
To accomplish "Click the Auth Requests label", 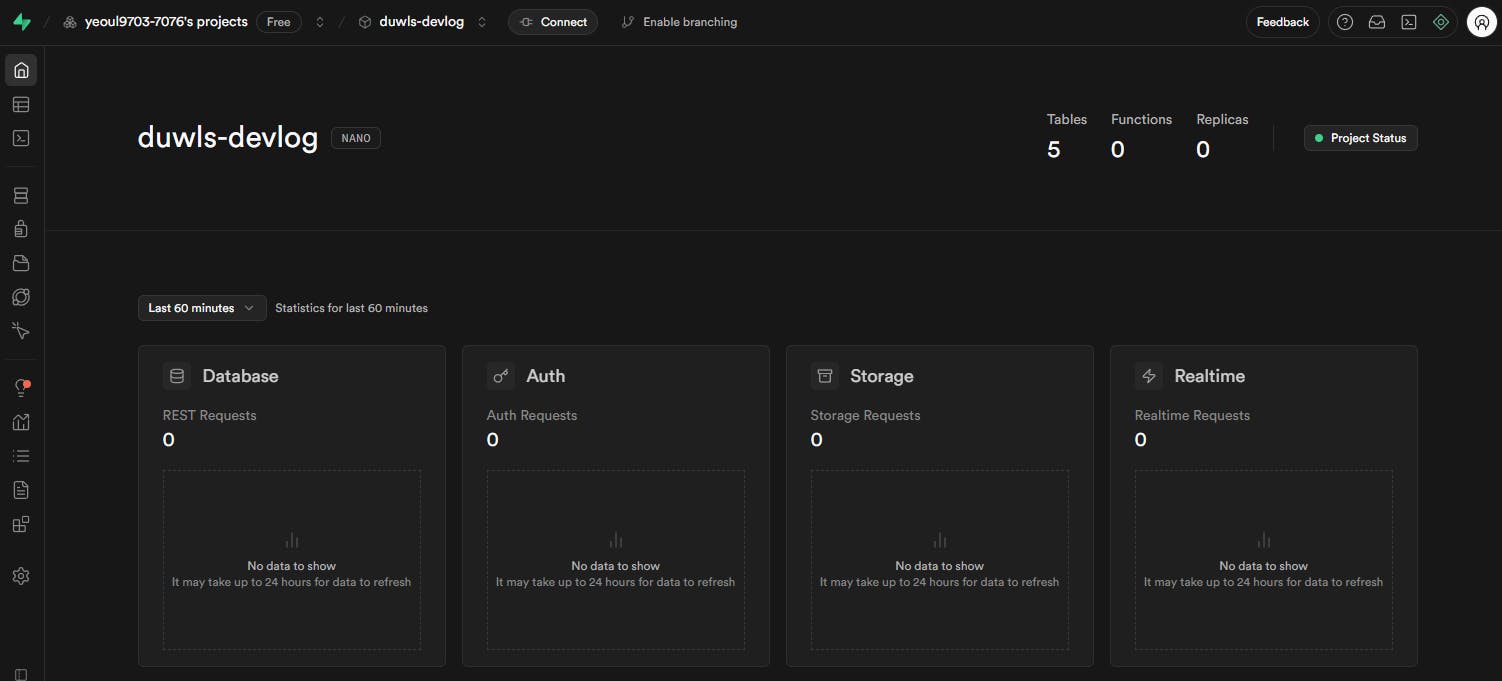I will [532, 415].
